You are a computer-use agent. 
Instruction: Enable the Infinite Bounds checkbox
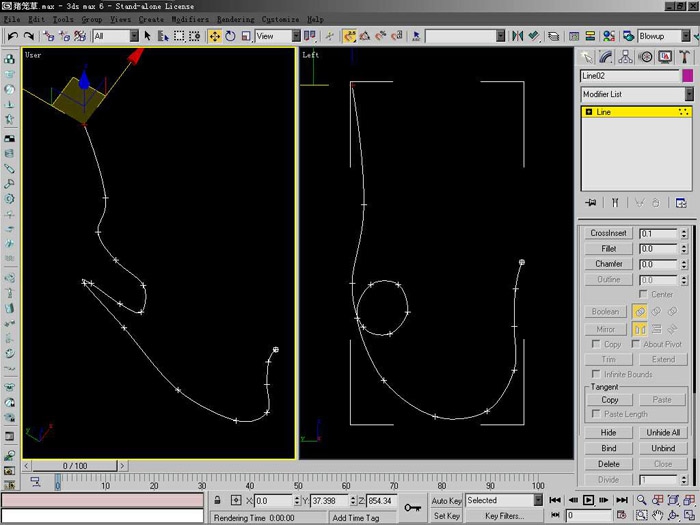(x=596, y=374)
